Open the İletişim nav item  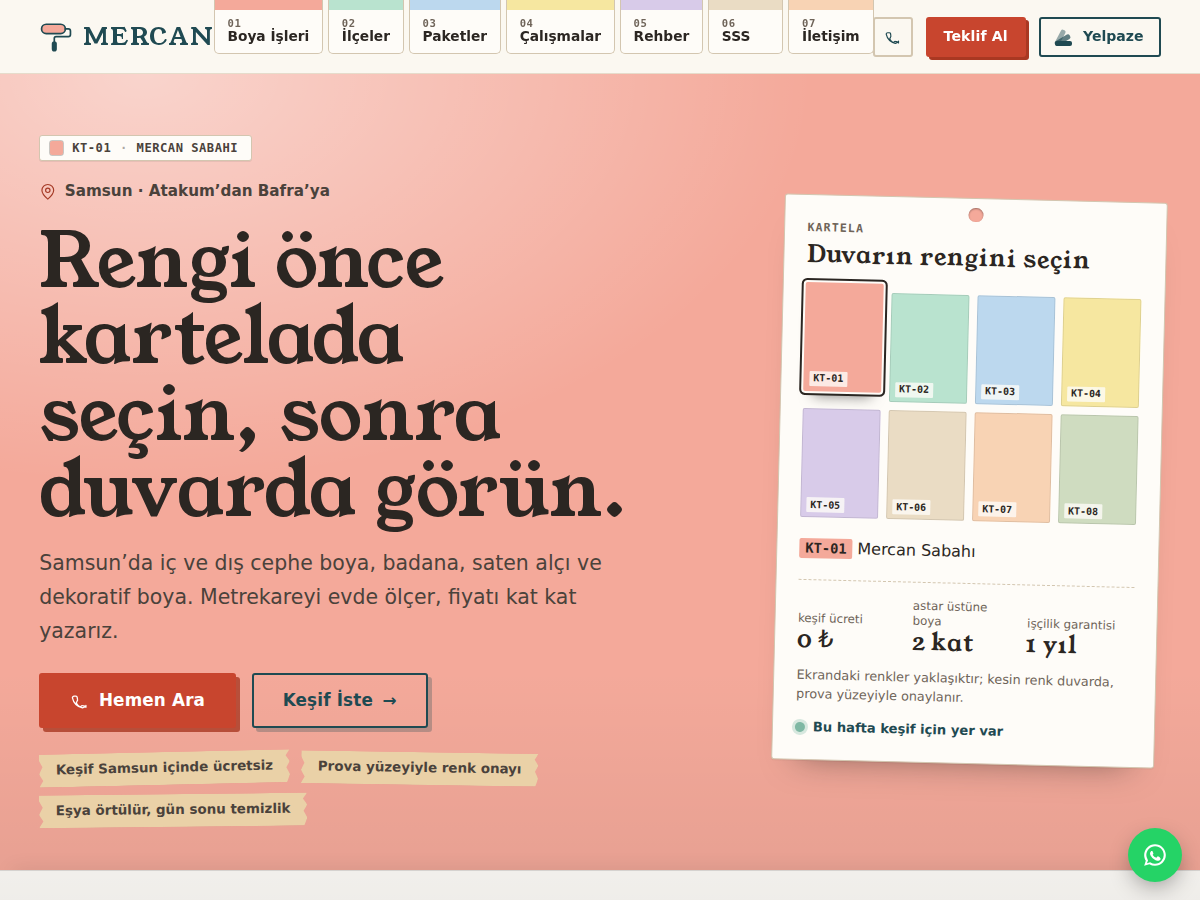[x=831, y=27]
